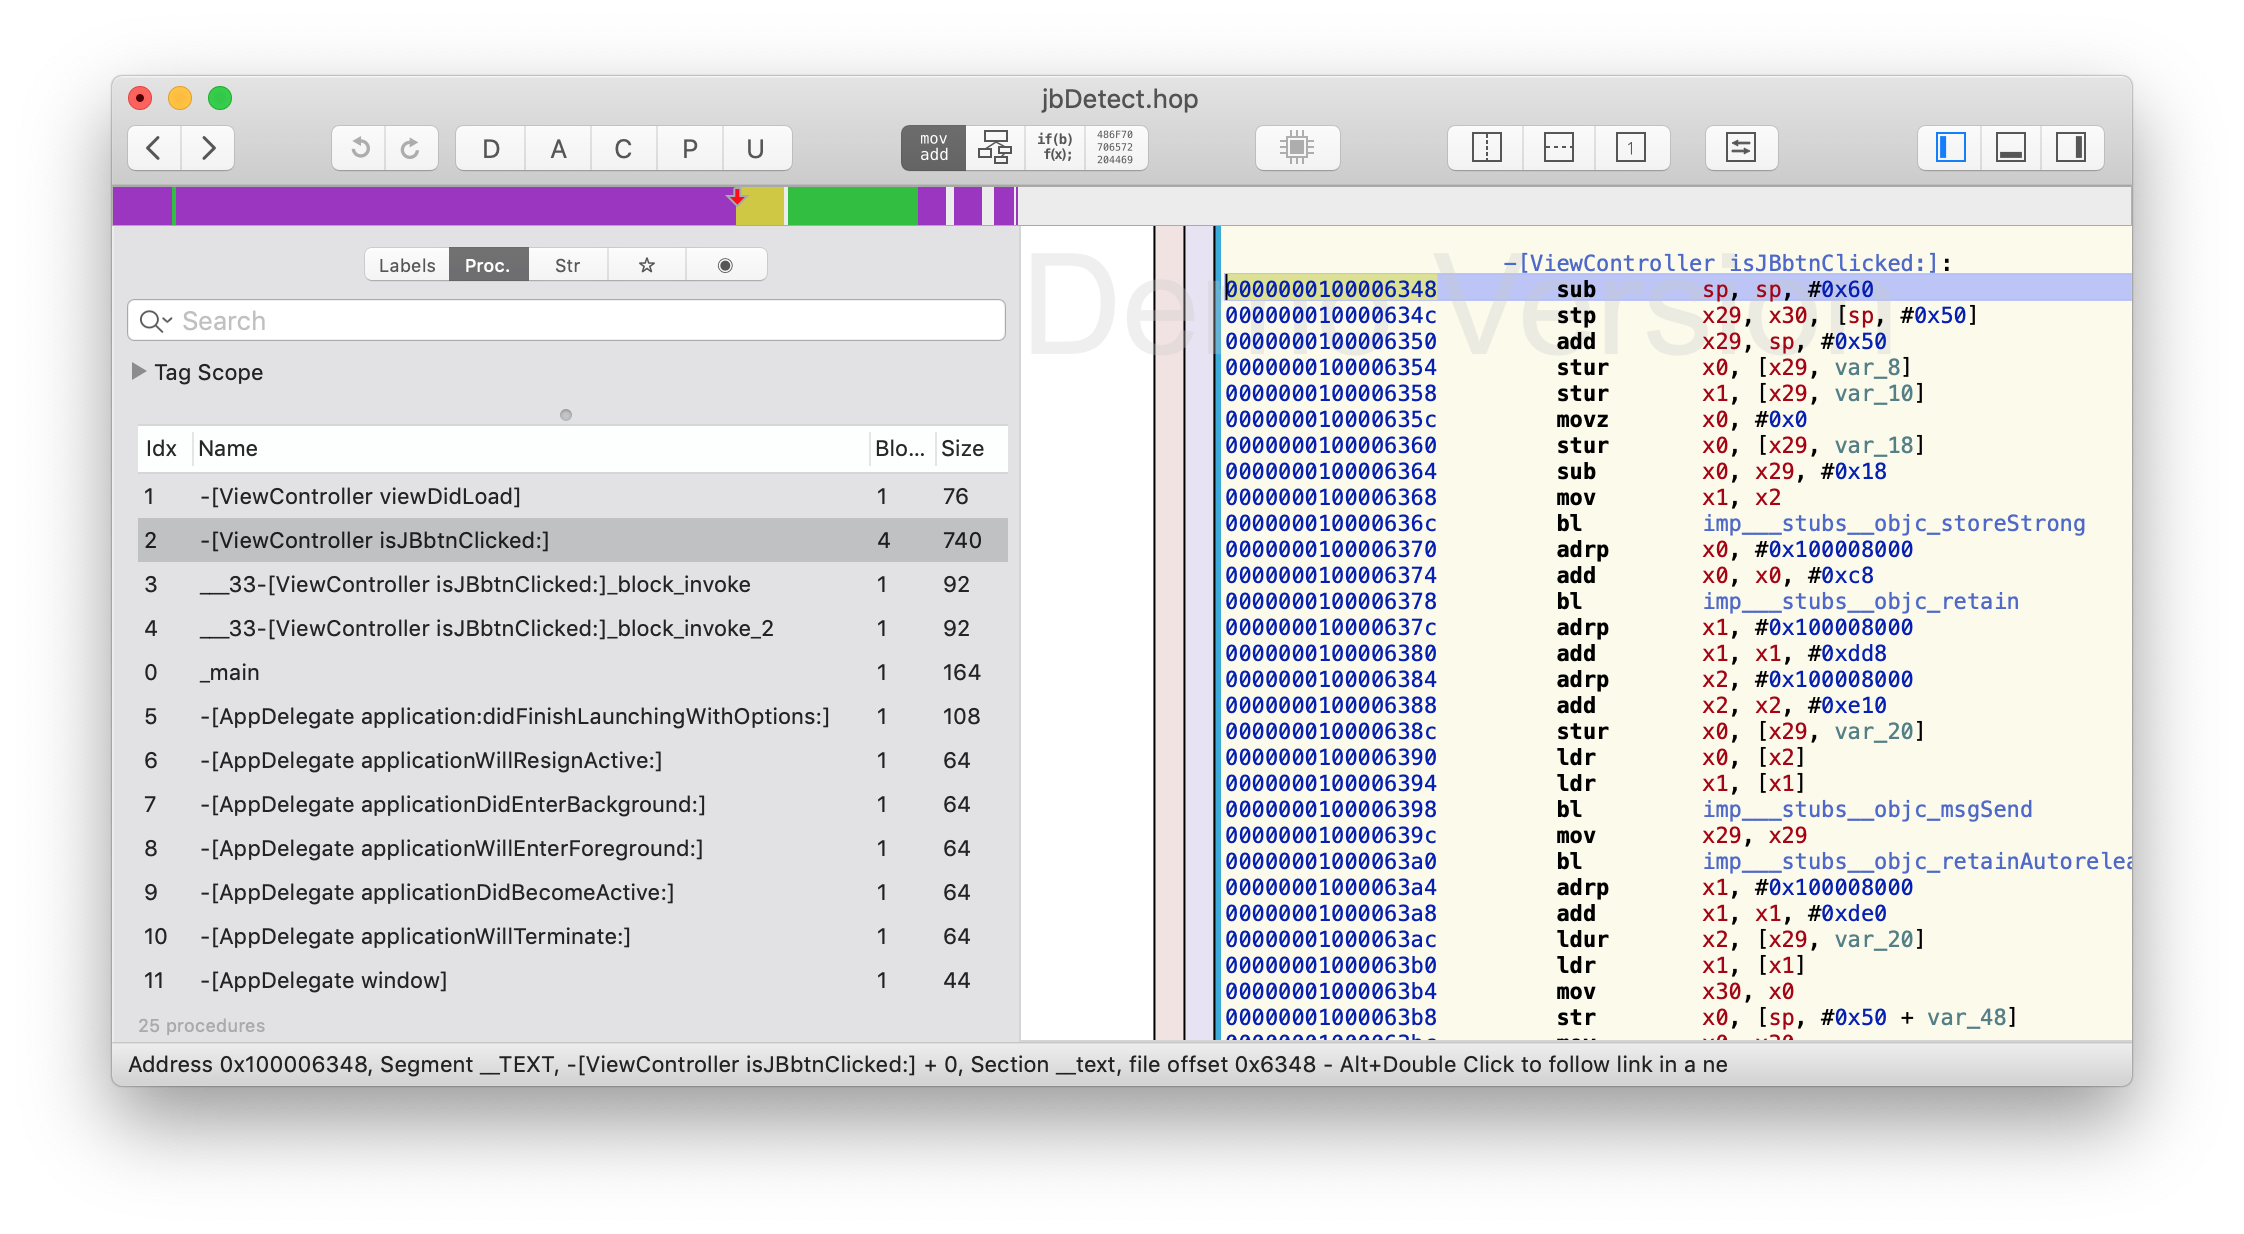The width and height of the screenshot is (2244, 1234).
Task: Select the _block_invoke_2 procedure row
Action: [x=572, y=629]
